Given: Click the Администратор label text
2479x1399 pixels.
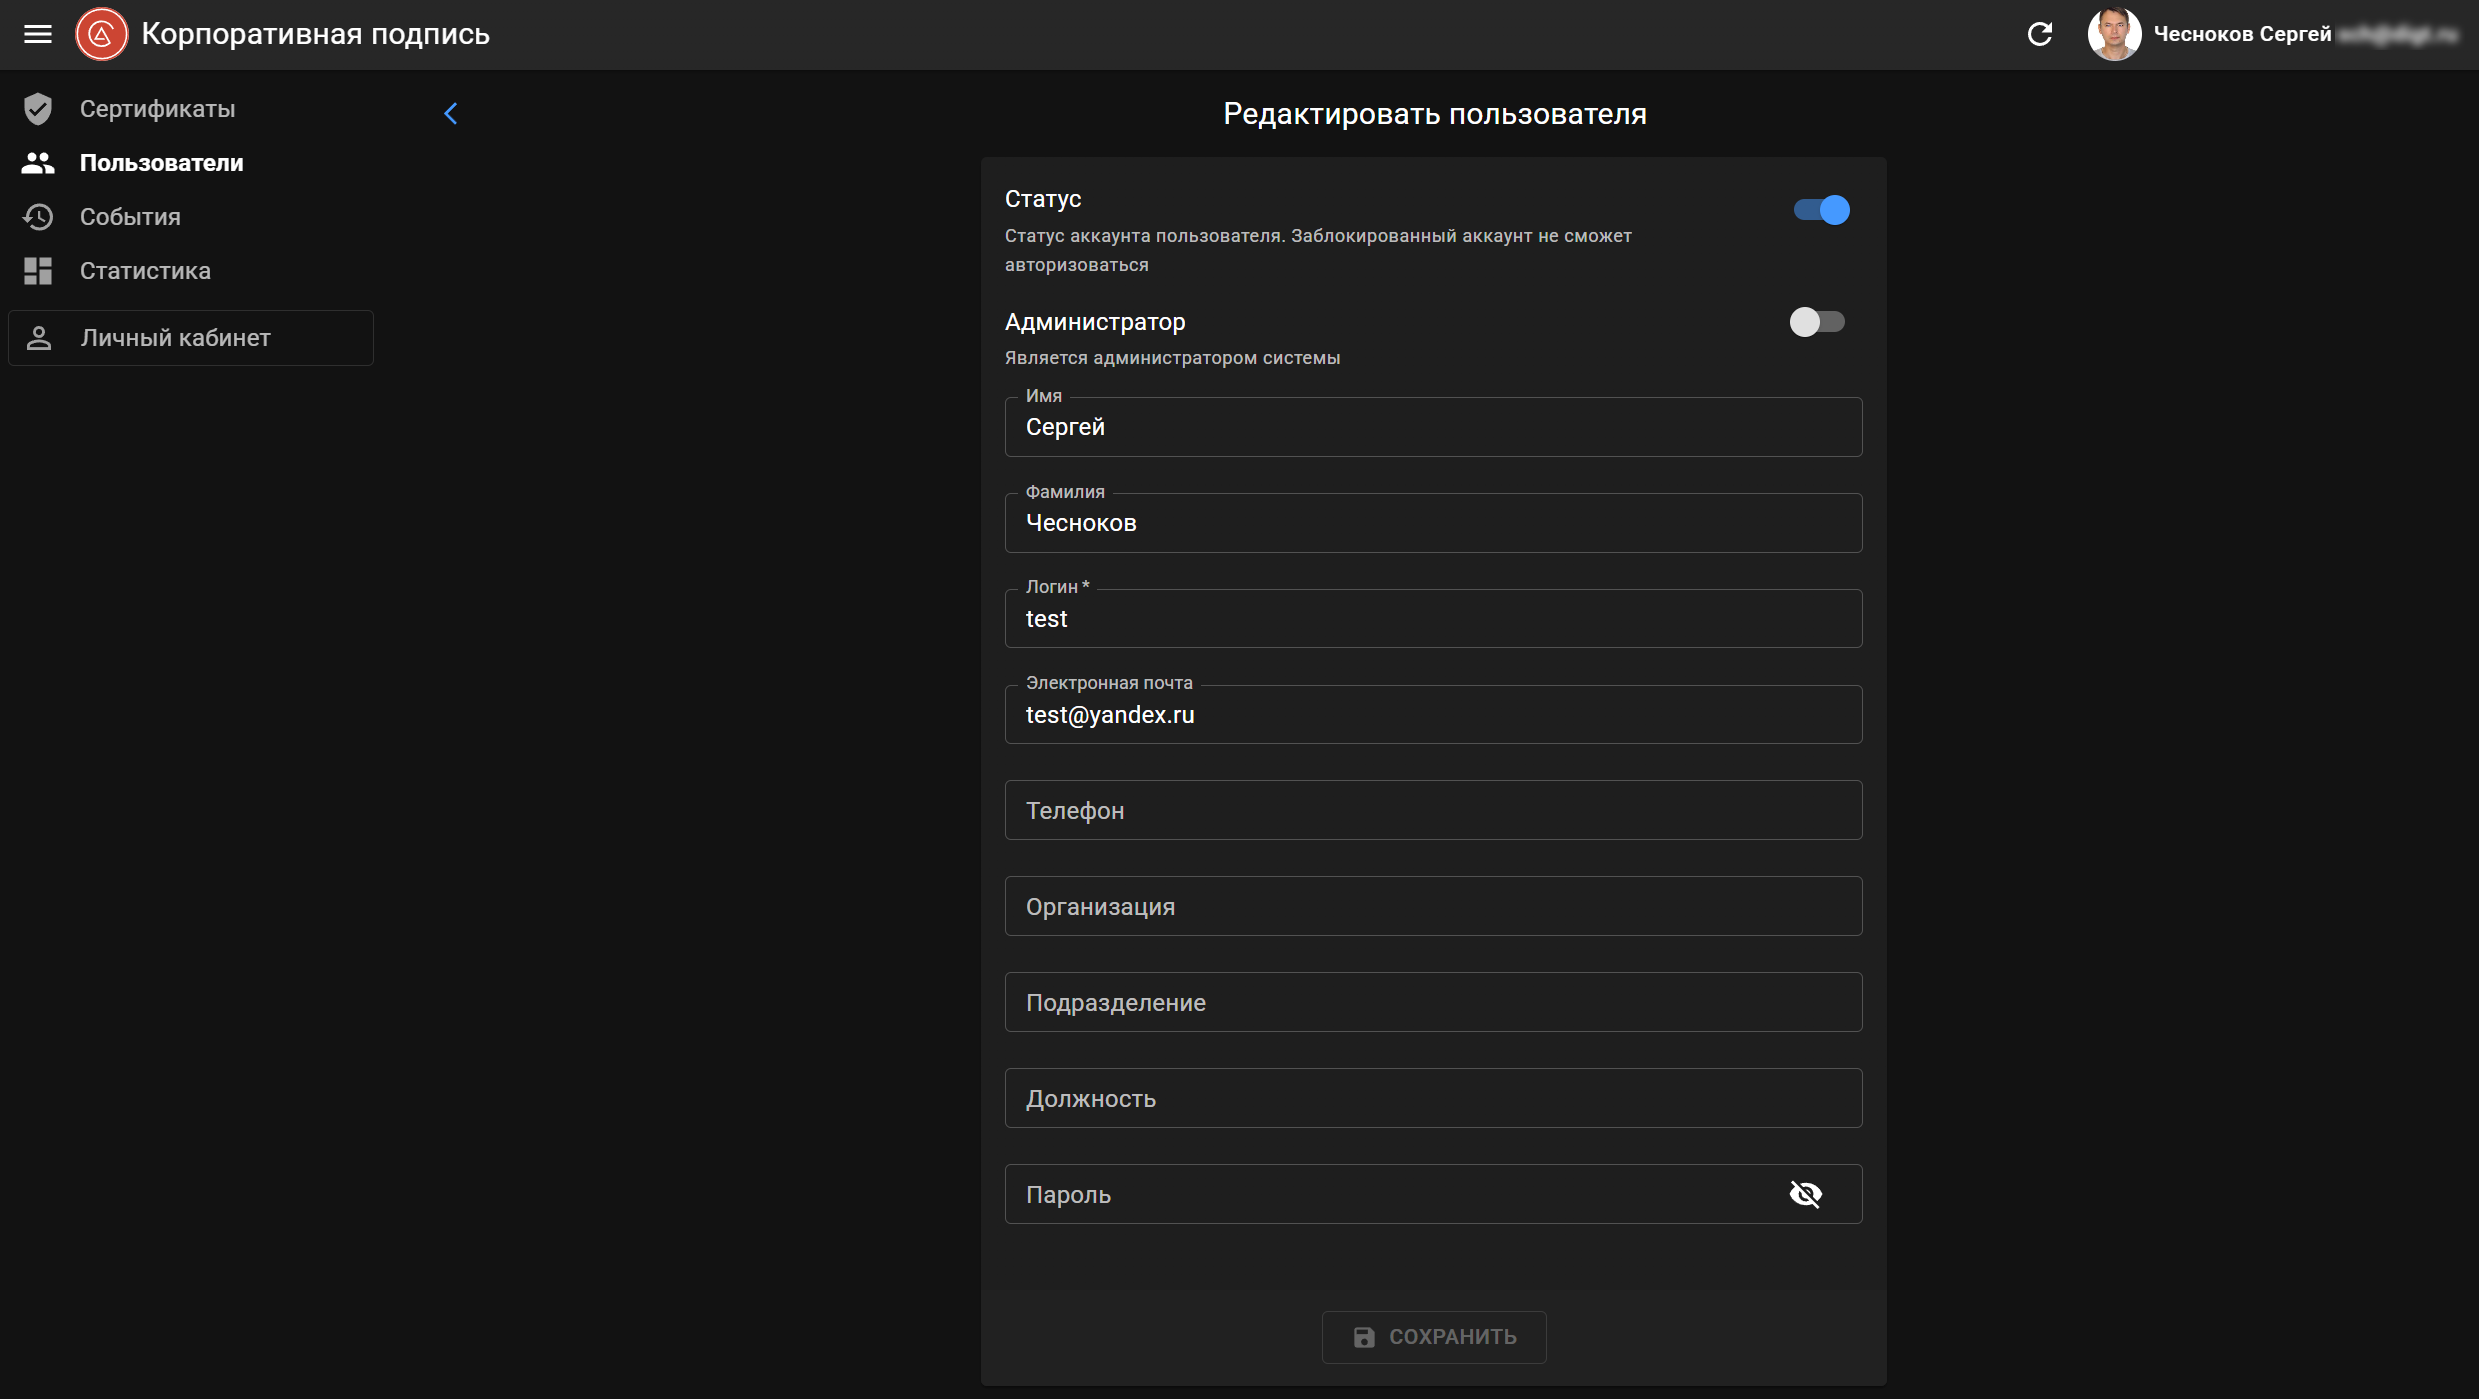Looking at the screenshot, I should [1095, 322].
